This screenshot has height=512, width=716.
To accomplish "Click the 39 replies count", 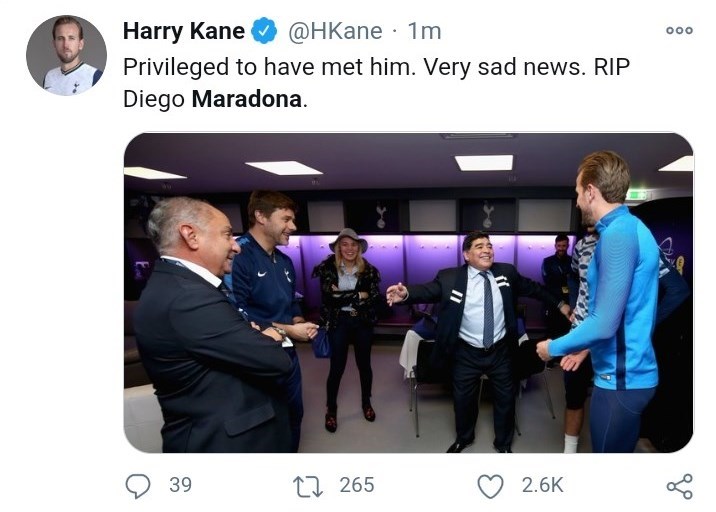I will [x=180, y=486].
